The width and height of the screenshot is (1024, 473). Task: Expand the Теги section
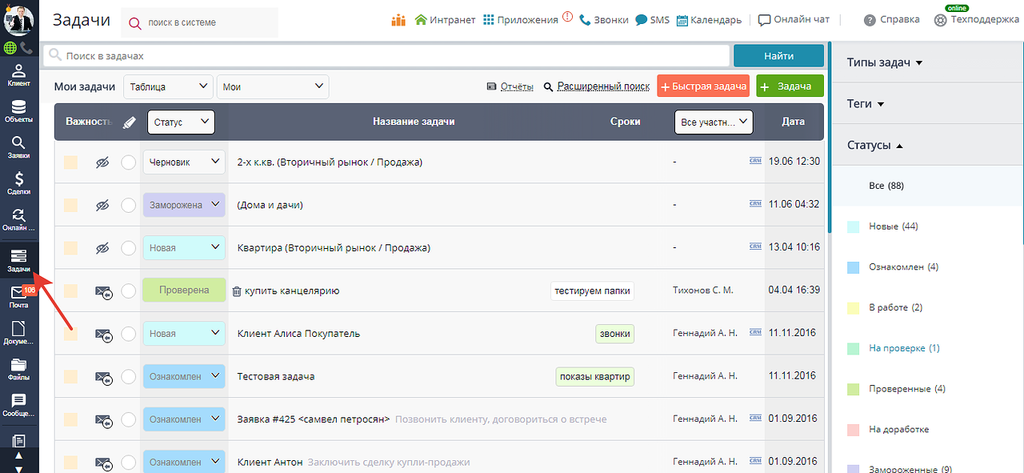865,104
